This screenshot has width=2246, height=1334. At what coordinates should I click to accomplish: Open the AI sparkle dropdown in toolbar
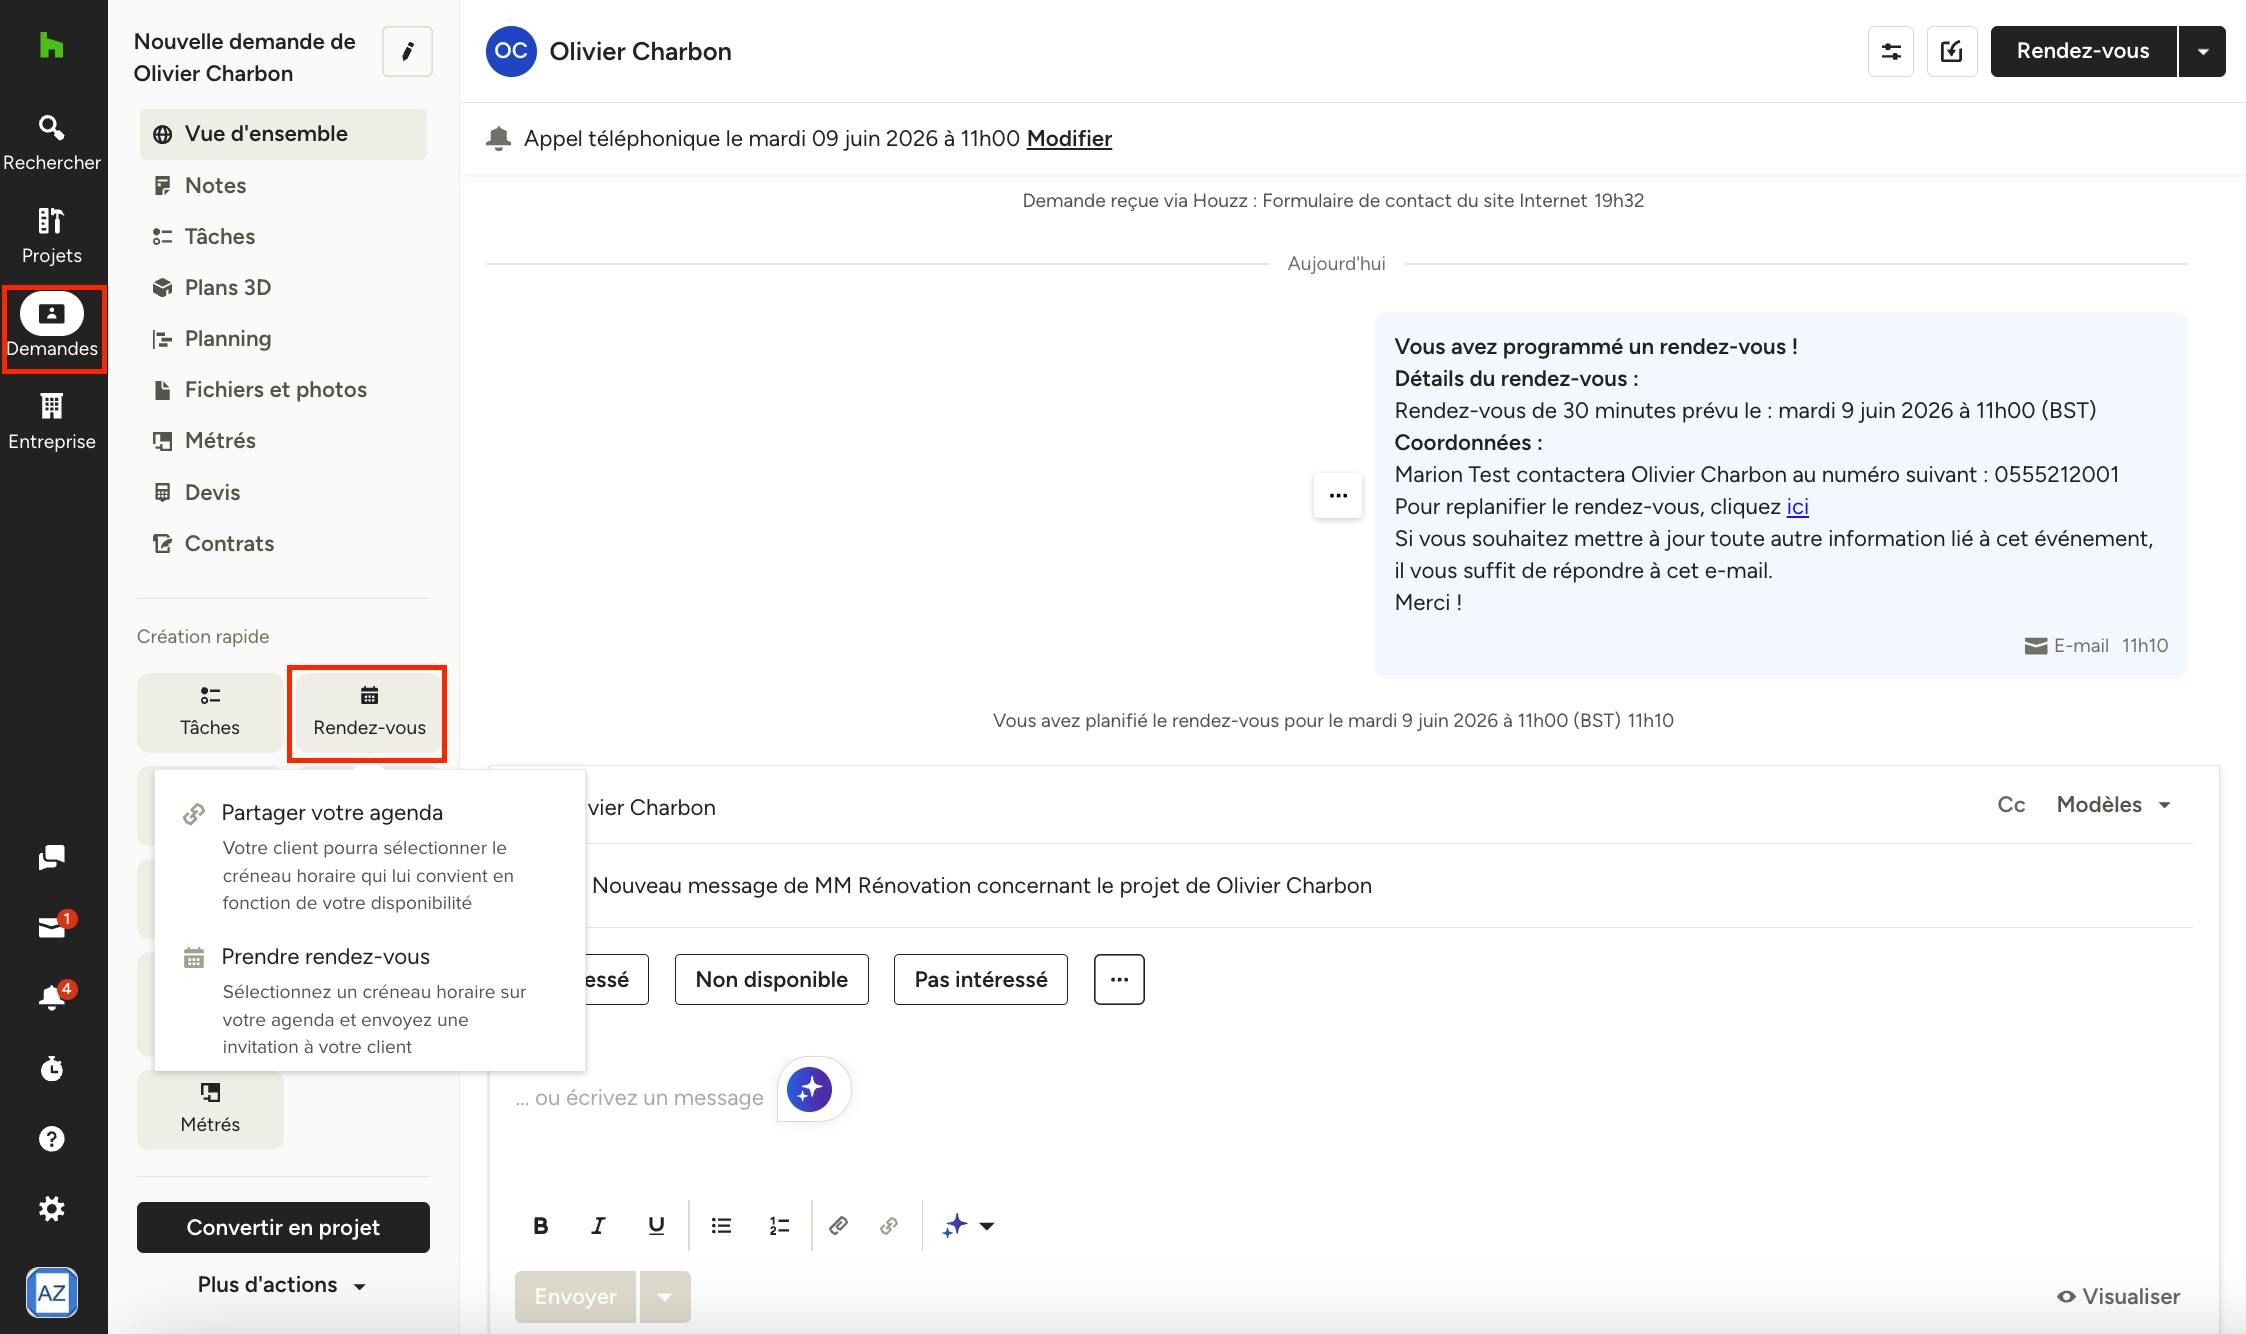coord(968,1225)
